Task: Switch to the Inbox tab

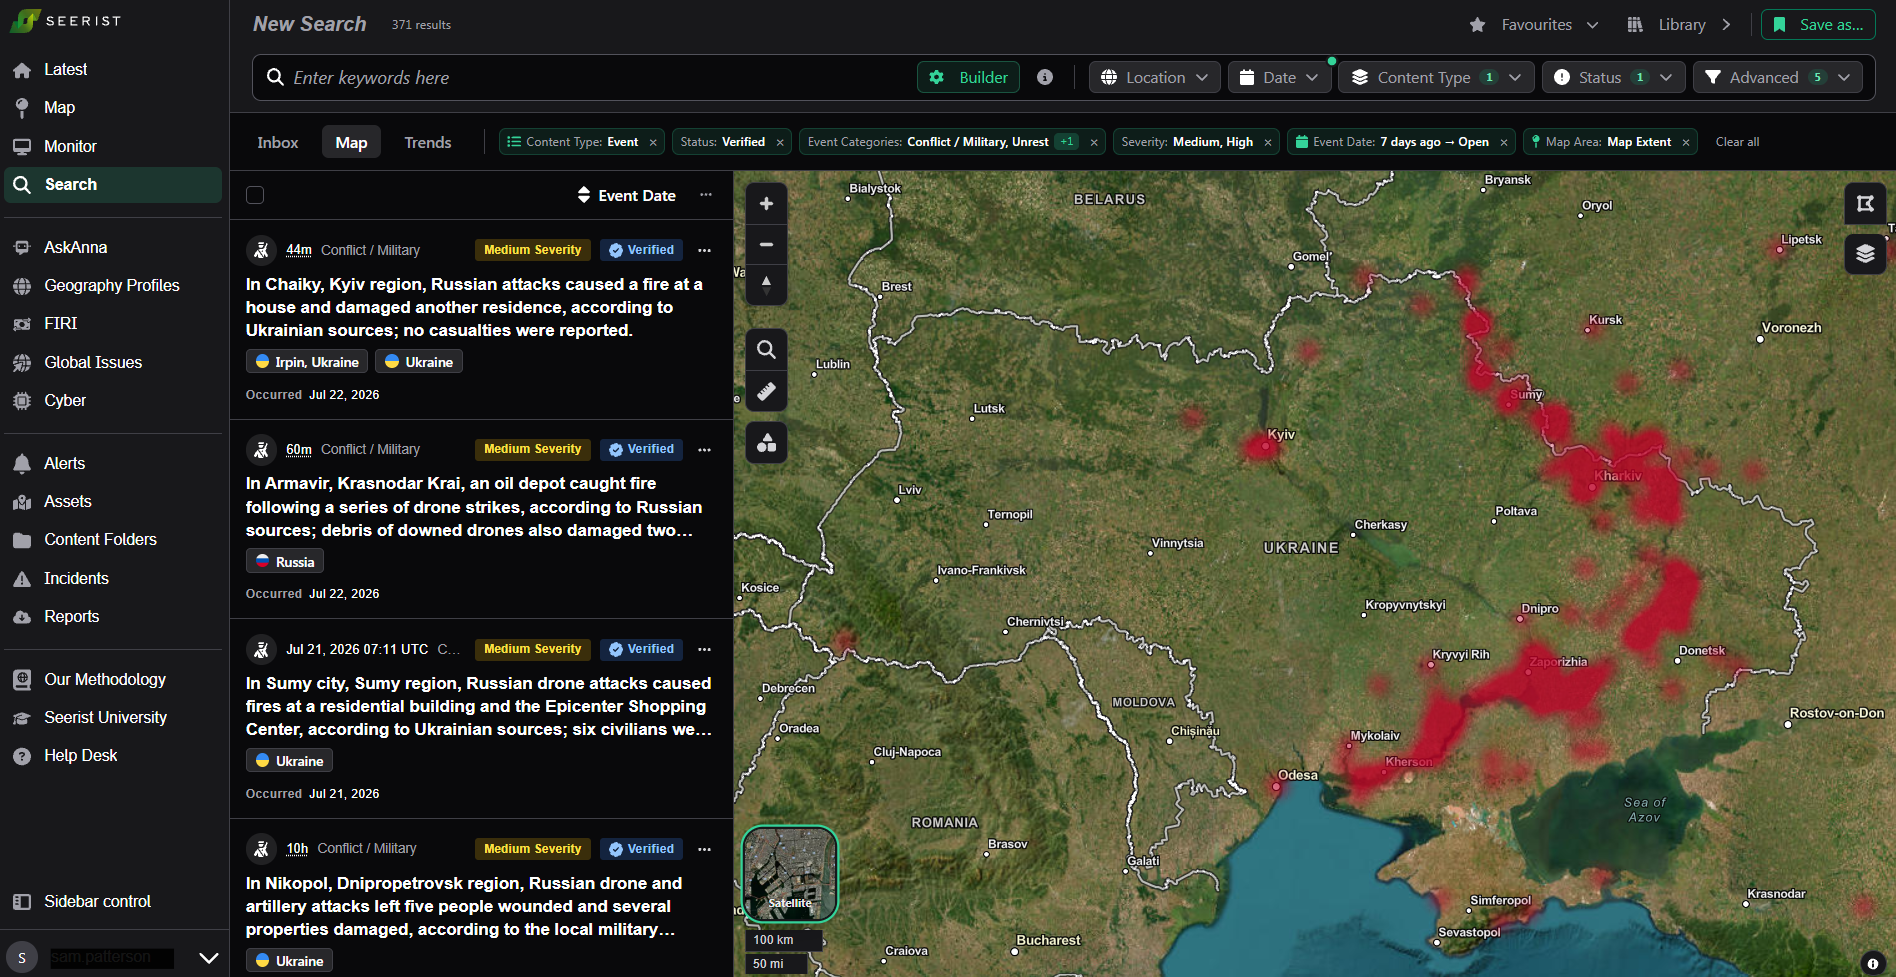Action: click(278, 142)
